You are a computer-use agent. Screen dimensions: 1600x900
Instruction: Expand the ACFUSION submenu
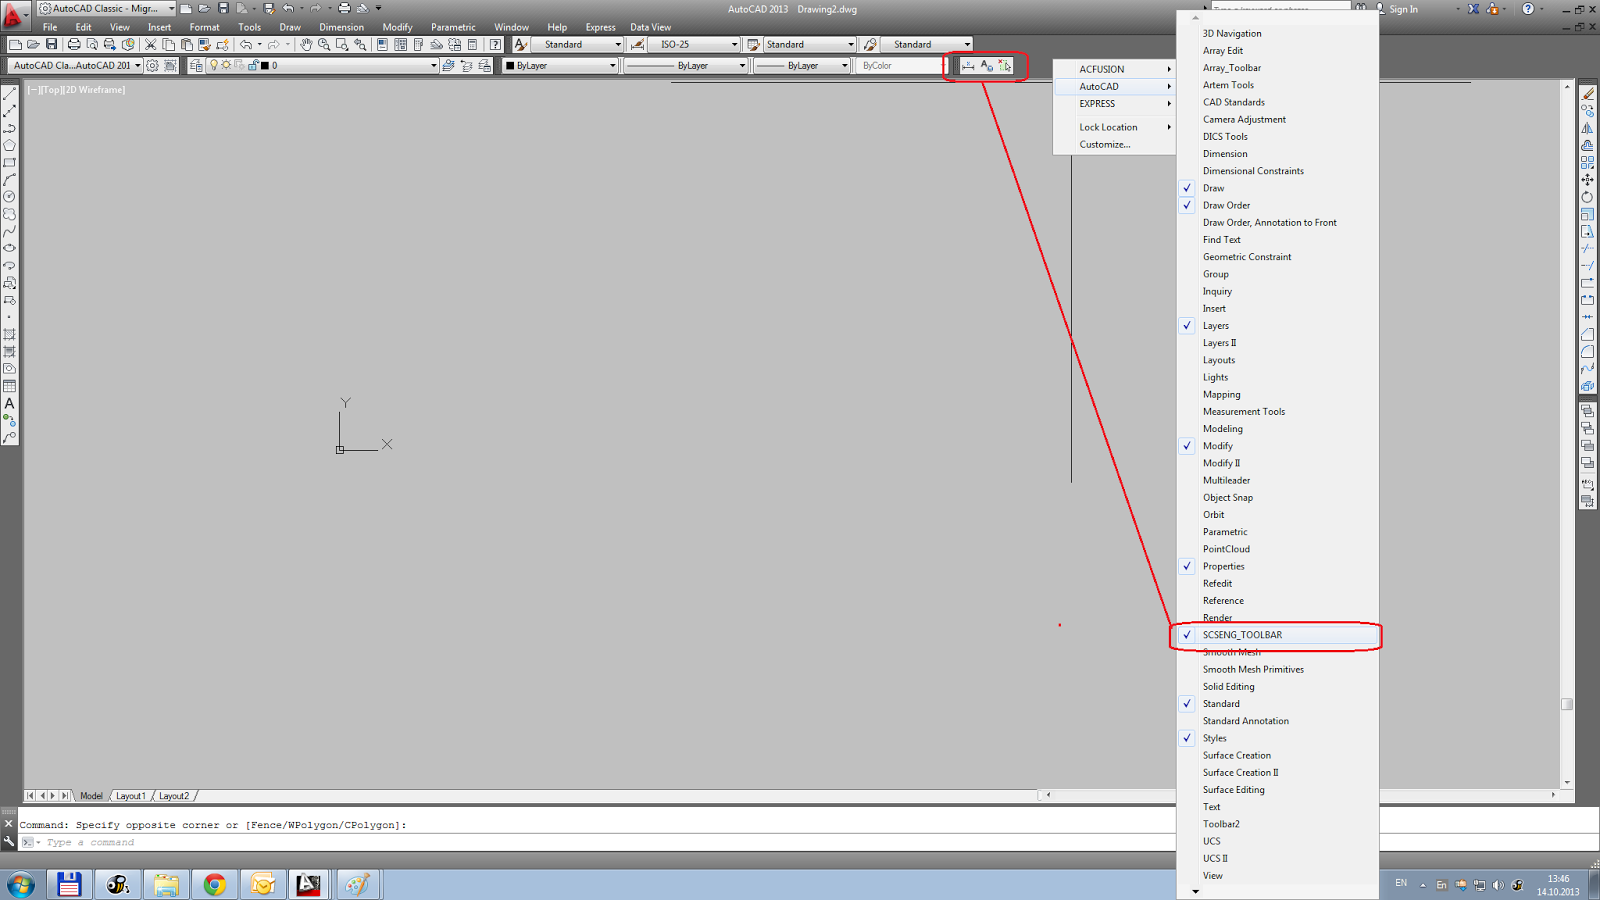(1115, 69)
